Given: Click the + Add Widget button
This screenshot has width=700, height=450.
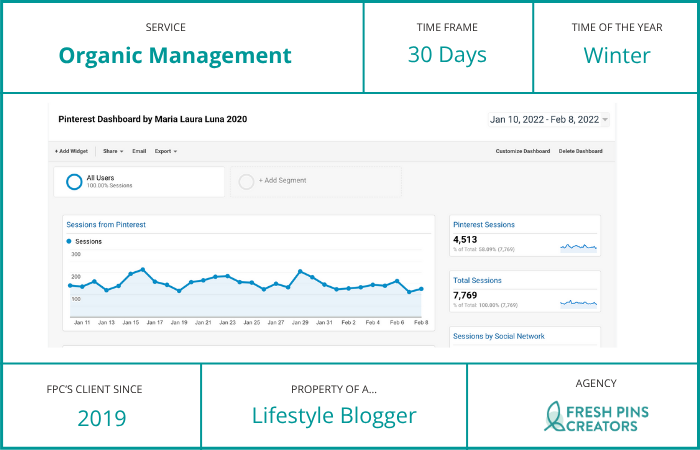Looking at the screenshot, I should click(71, 151).
